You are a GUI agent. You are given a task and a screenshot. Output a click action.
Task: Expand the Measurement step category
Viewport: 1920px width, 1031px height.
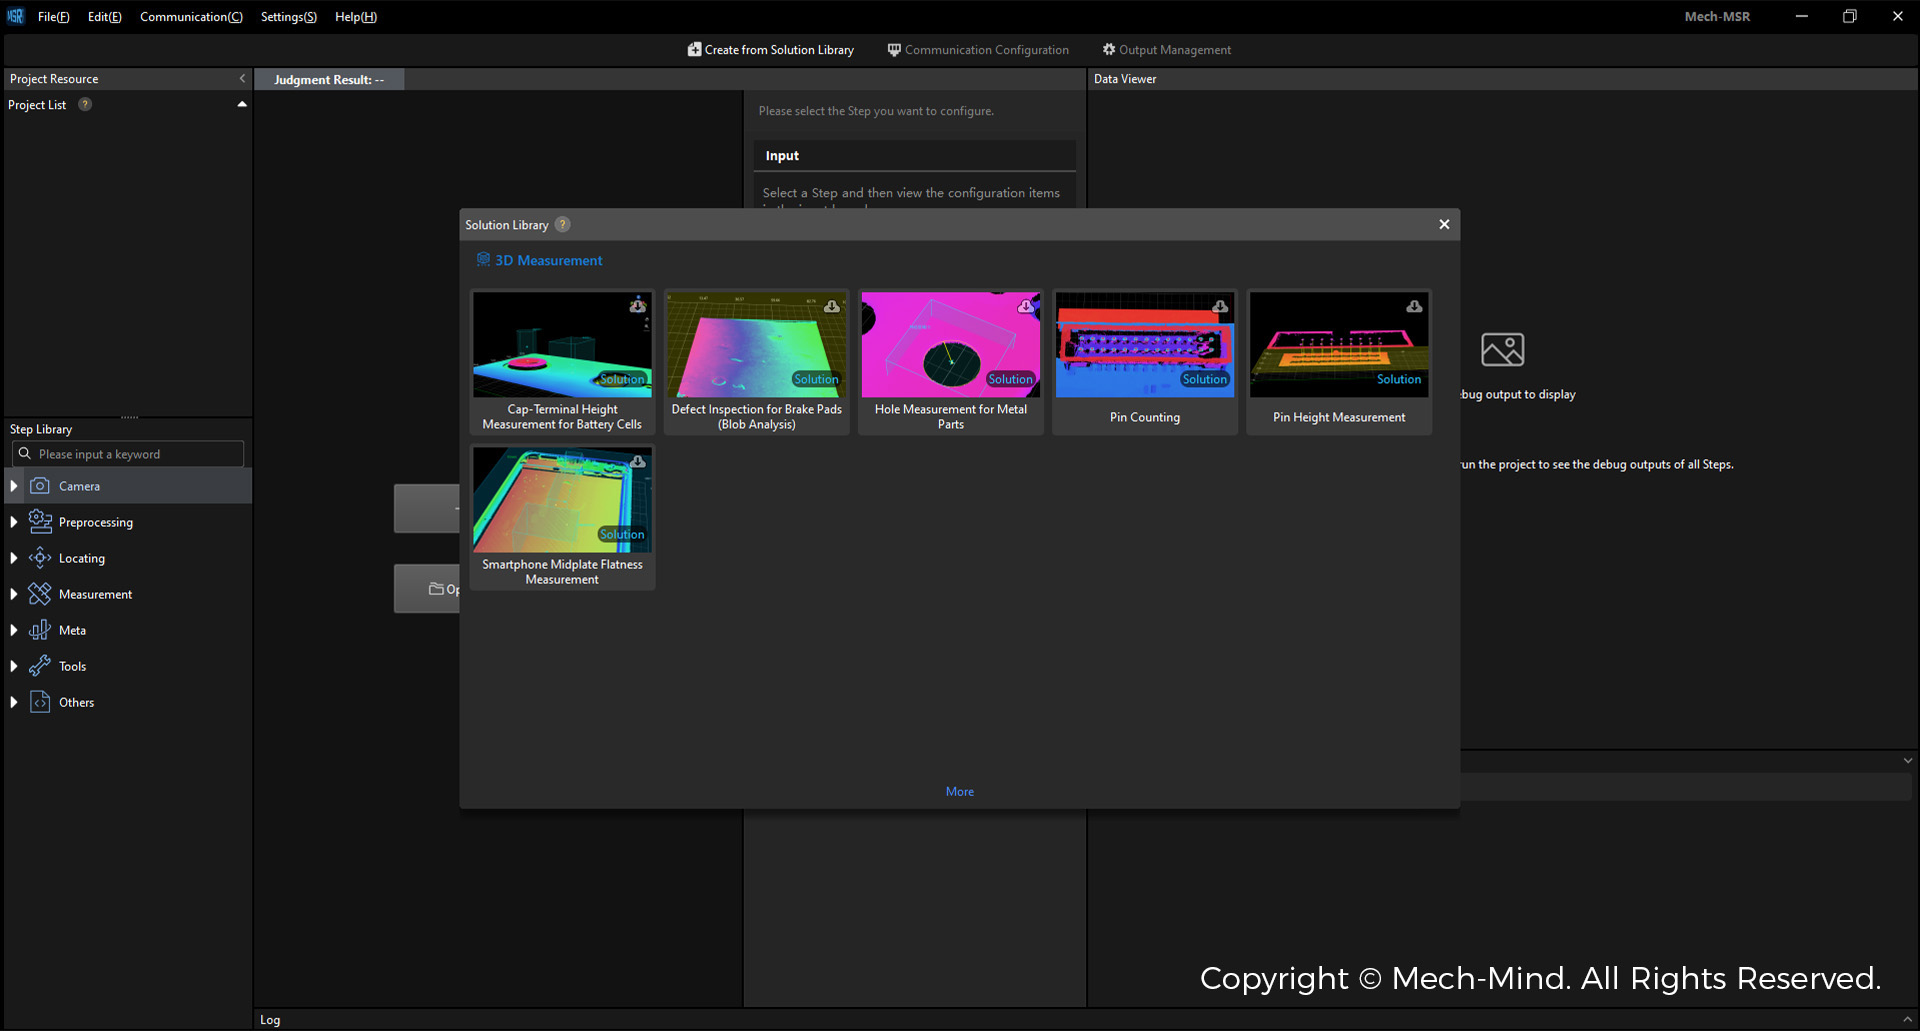click(x=14, y=594)
